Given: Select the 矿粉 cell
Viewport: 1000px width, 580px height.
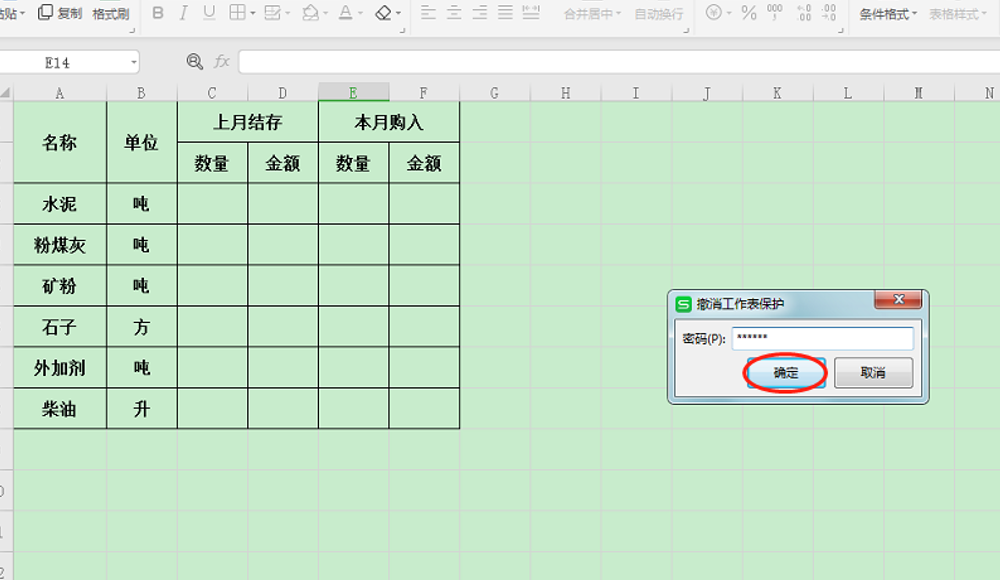Looking at the screenshot, I should point(60,285).
